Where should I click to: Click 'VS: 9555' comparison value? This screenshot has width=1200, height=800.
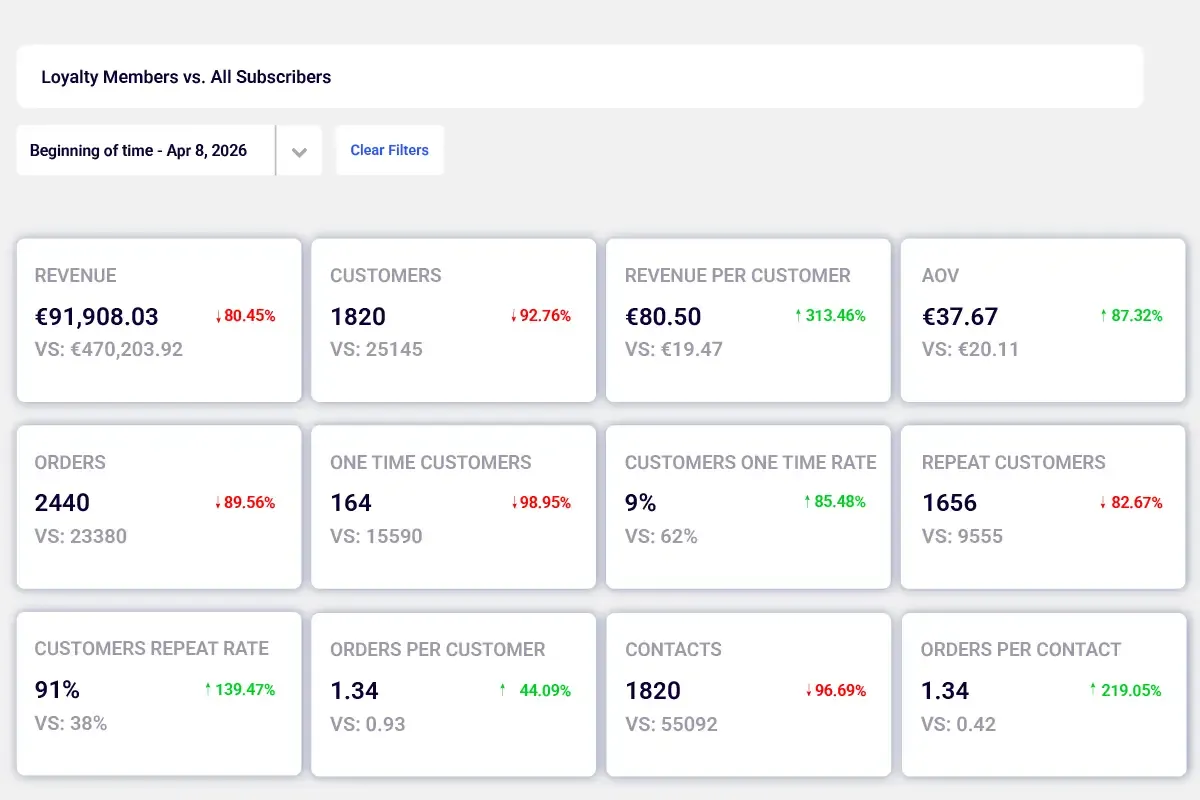point(963,537)
